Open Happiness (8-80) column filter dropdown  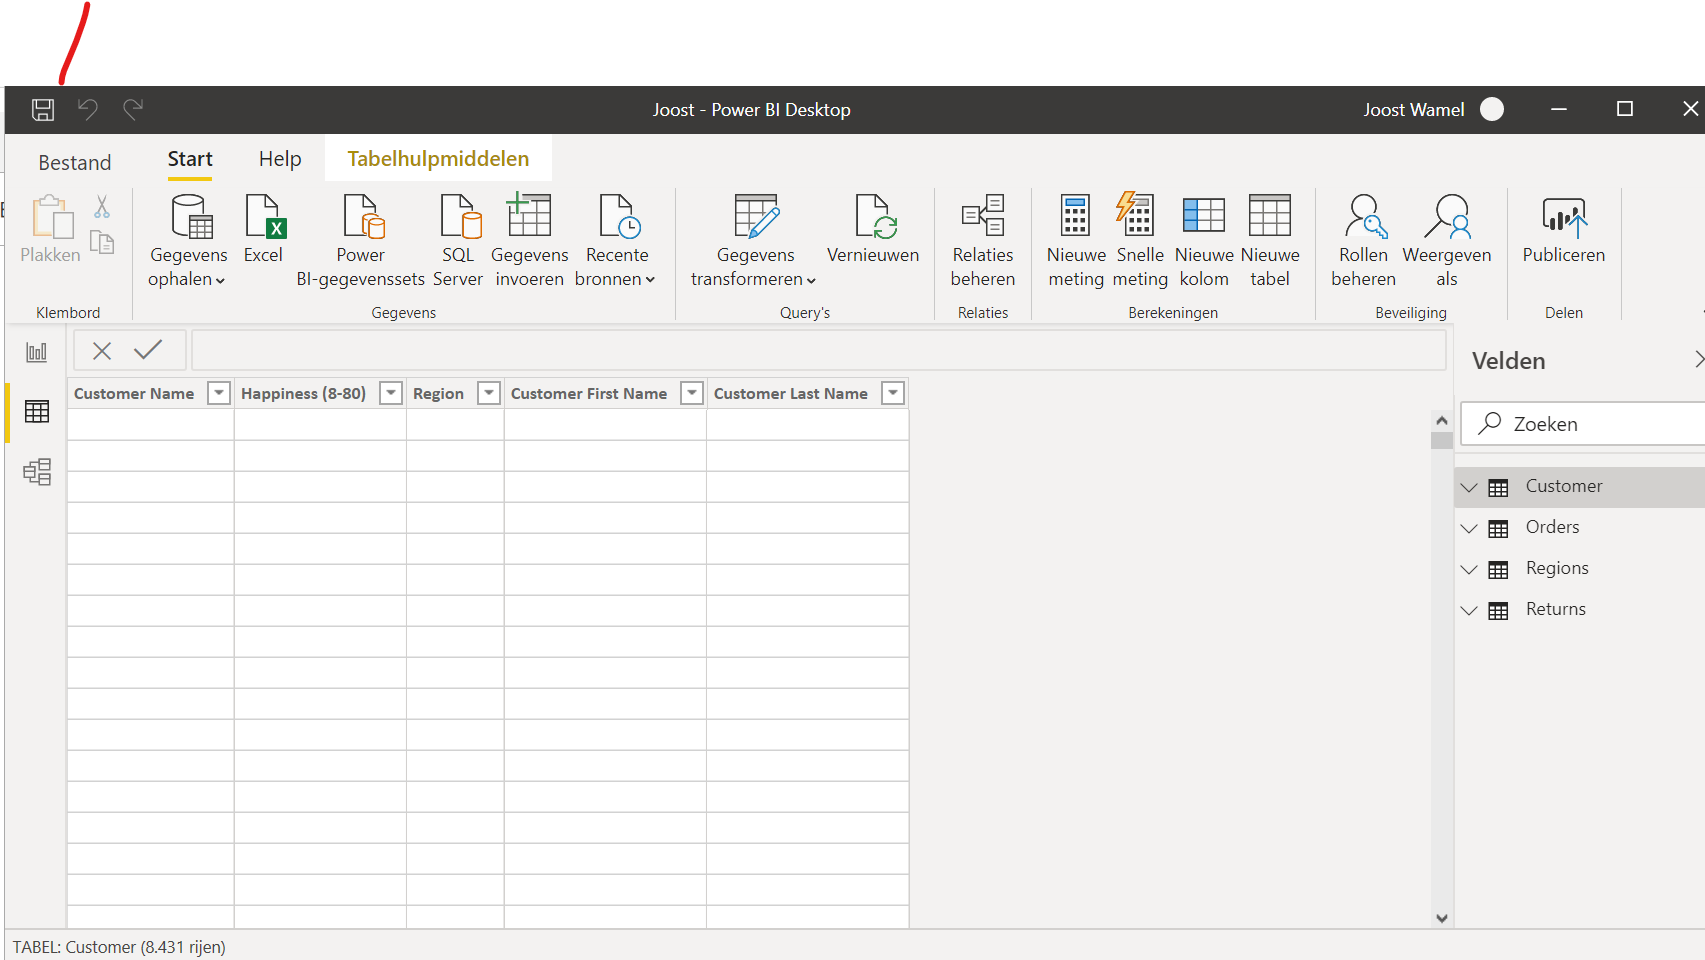click(x=392, y=393)
